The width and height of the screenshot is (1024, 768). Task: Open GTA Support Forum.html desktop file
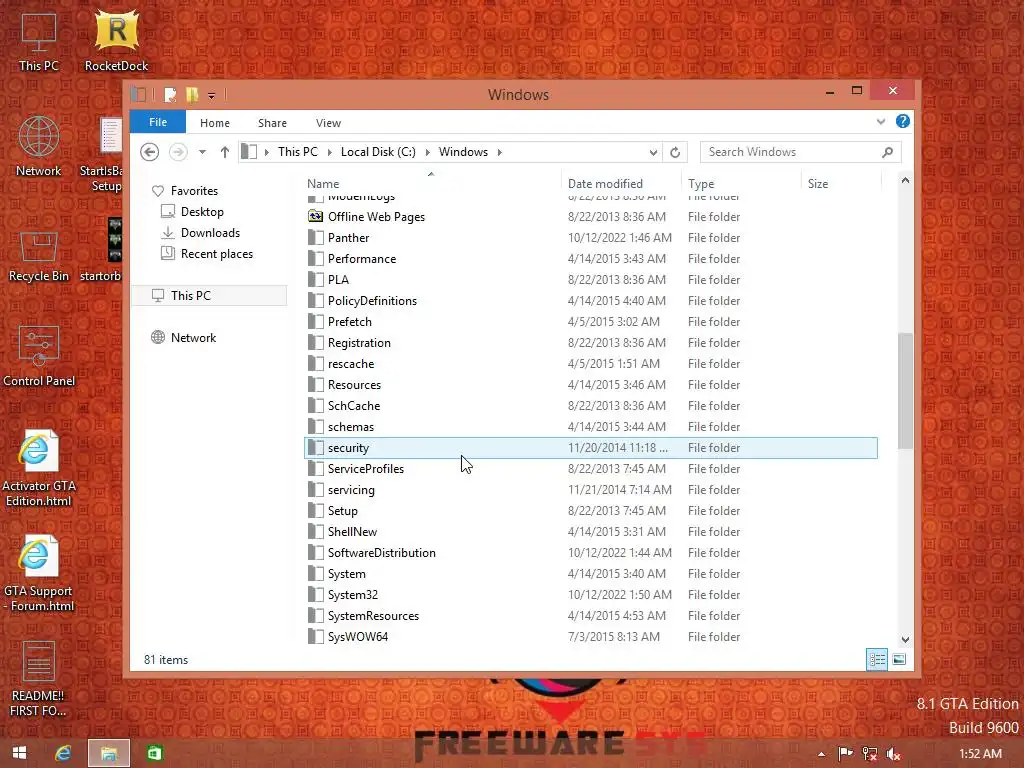(39, 573)
